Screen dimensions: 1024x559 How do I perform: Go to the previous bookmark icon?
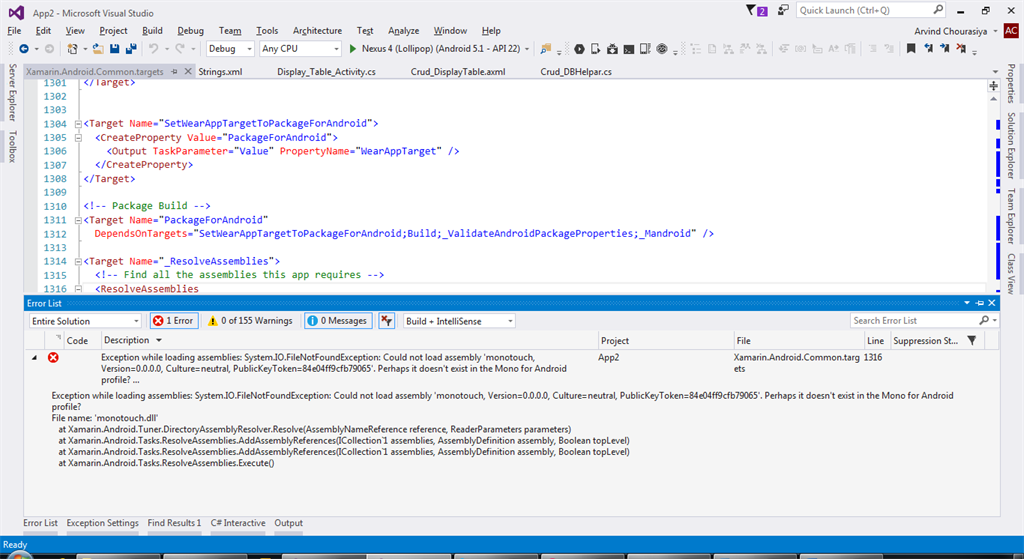(927, 48)
